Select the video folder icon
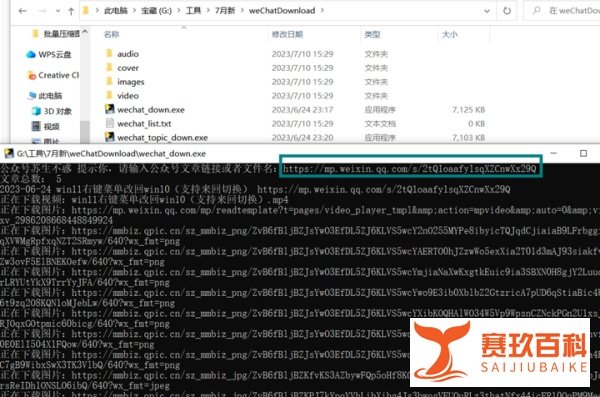This screenshot has height=397, width=600. pyautogui.click(x=109, y=95)
